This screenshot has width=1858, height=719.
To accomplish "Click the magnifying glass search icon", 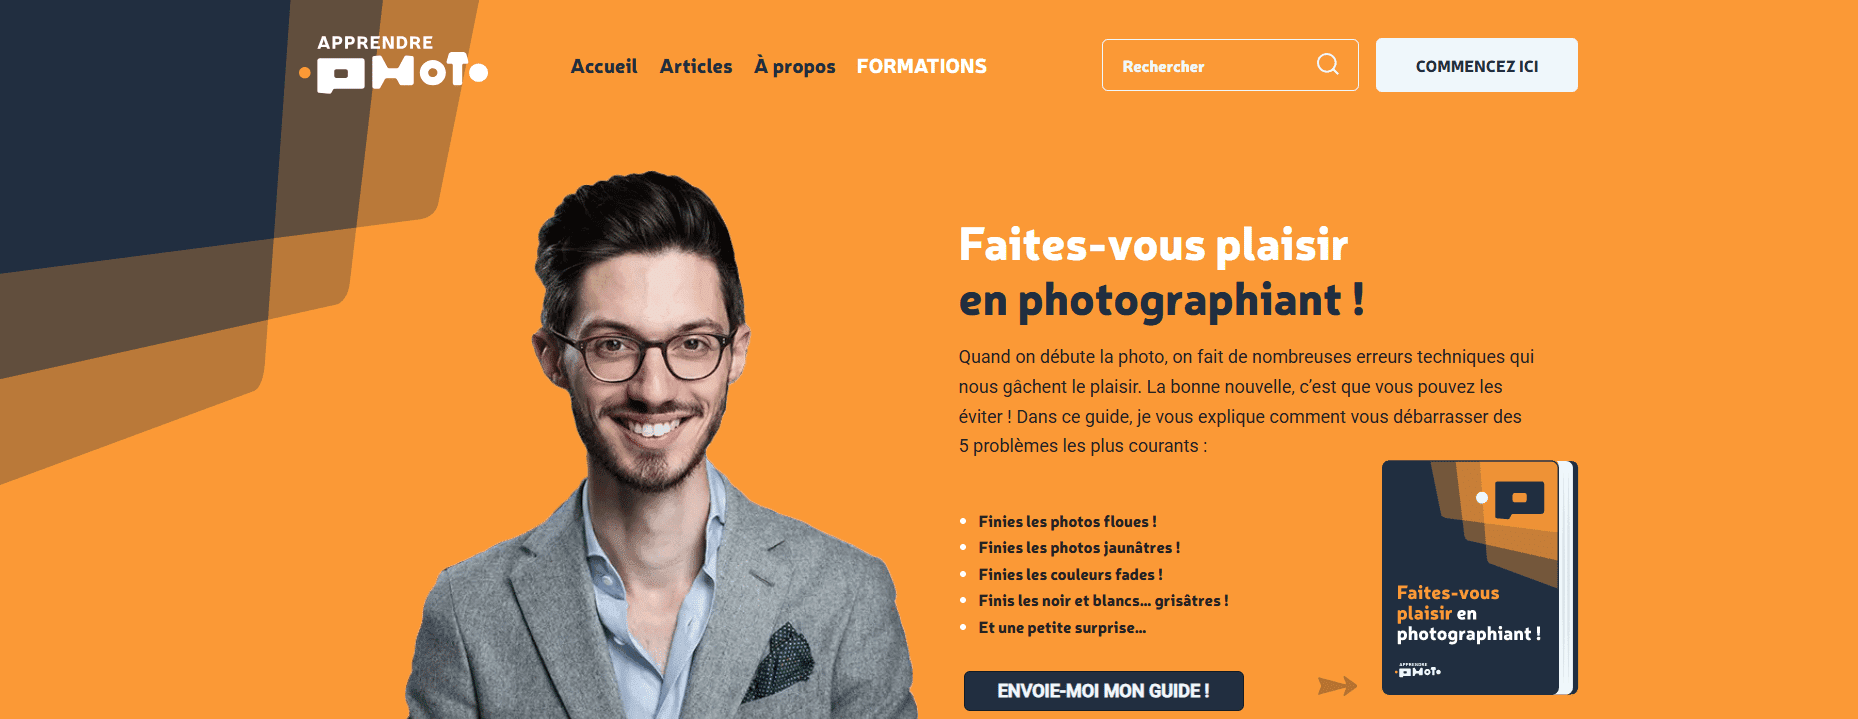I will (1327, 64).
